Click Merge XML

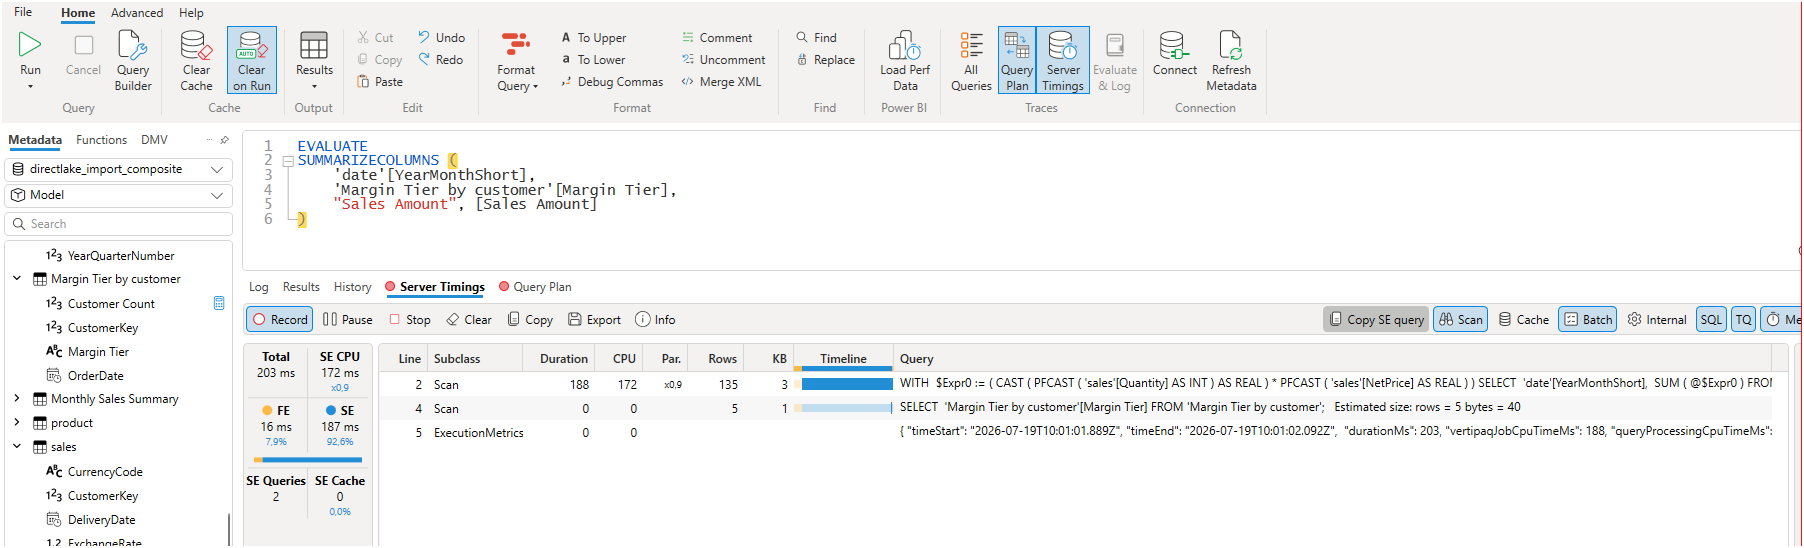[721, 82]
